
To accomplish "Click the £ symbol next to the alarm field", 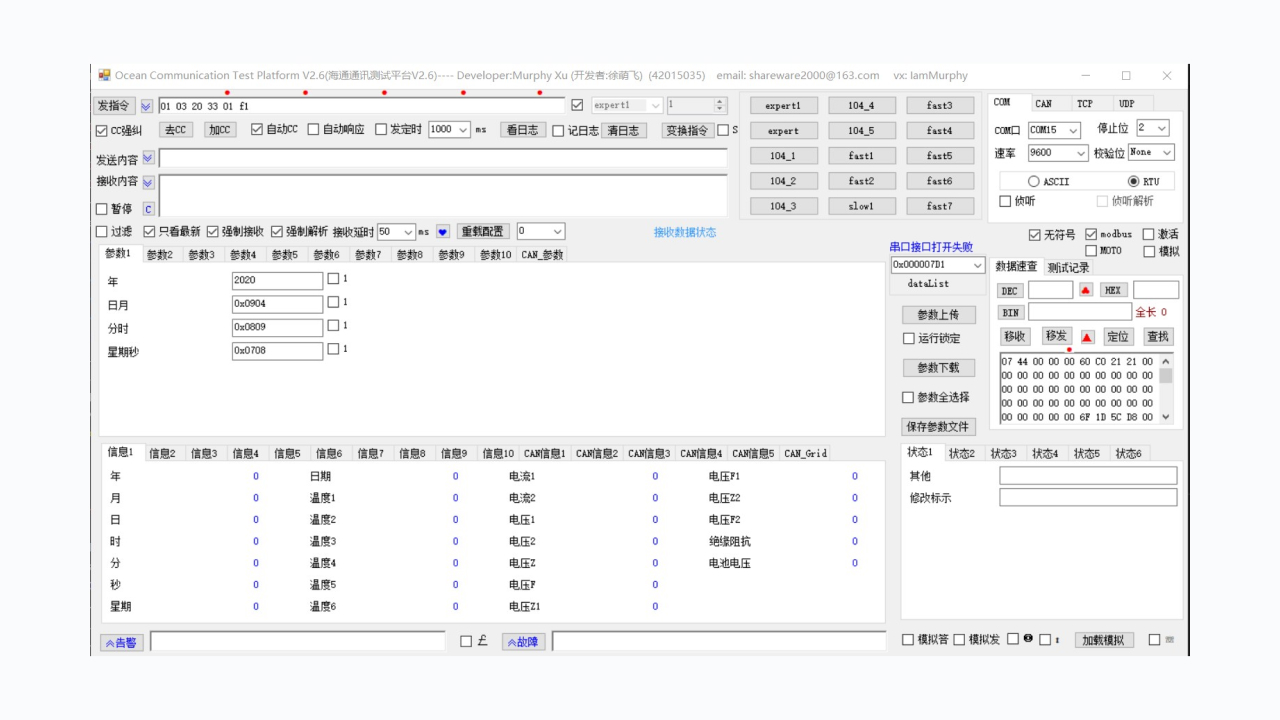I will 482,641.
